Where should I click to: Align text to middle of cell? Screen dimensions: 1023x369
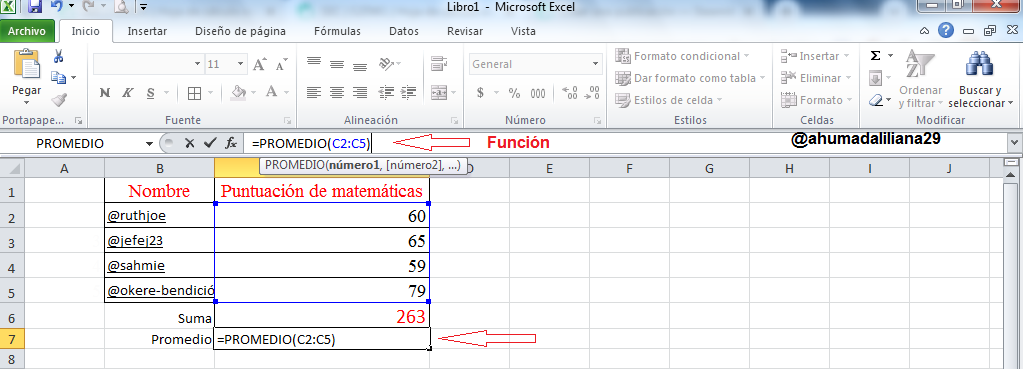coord(337,64)
